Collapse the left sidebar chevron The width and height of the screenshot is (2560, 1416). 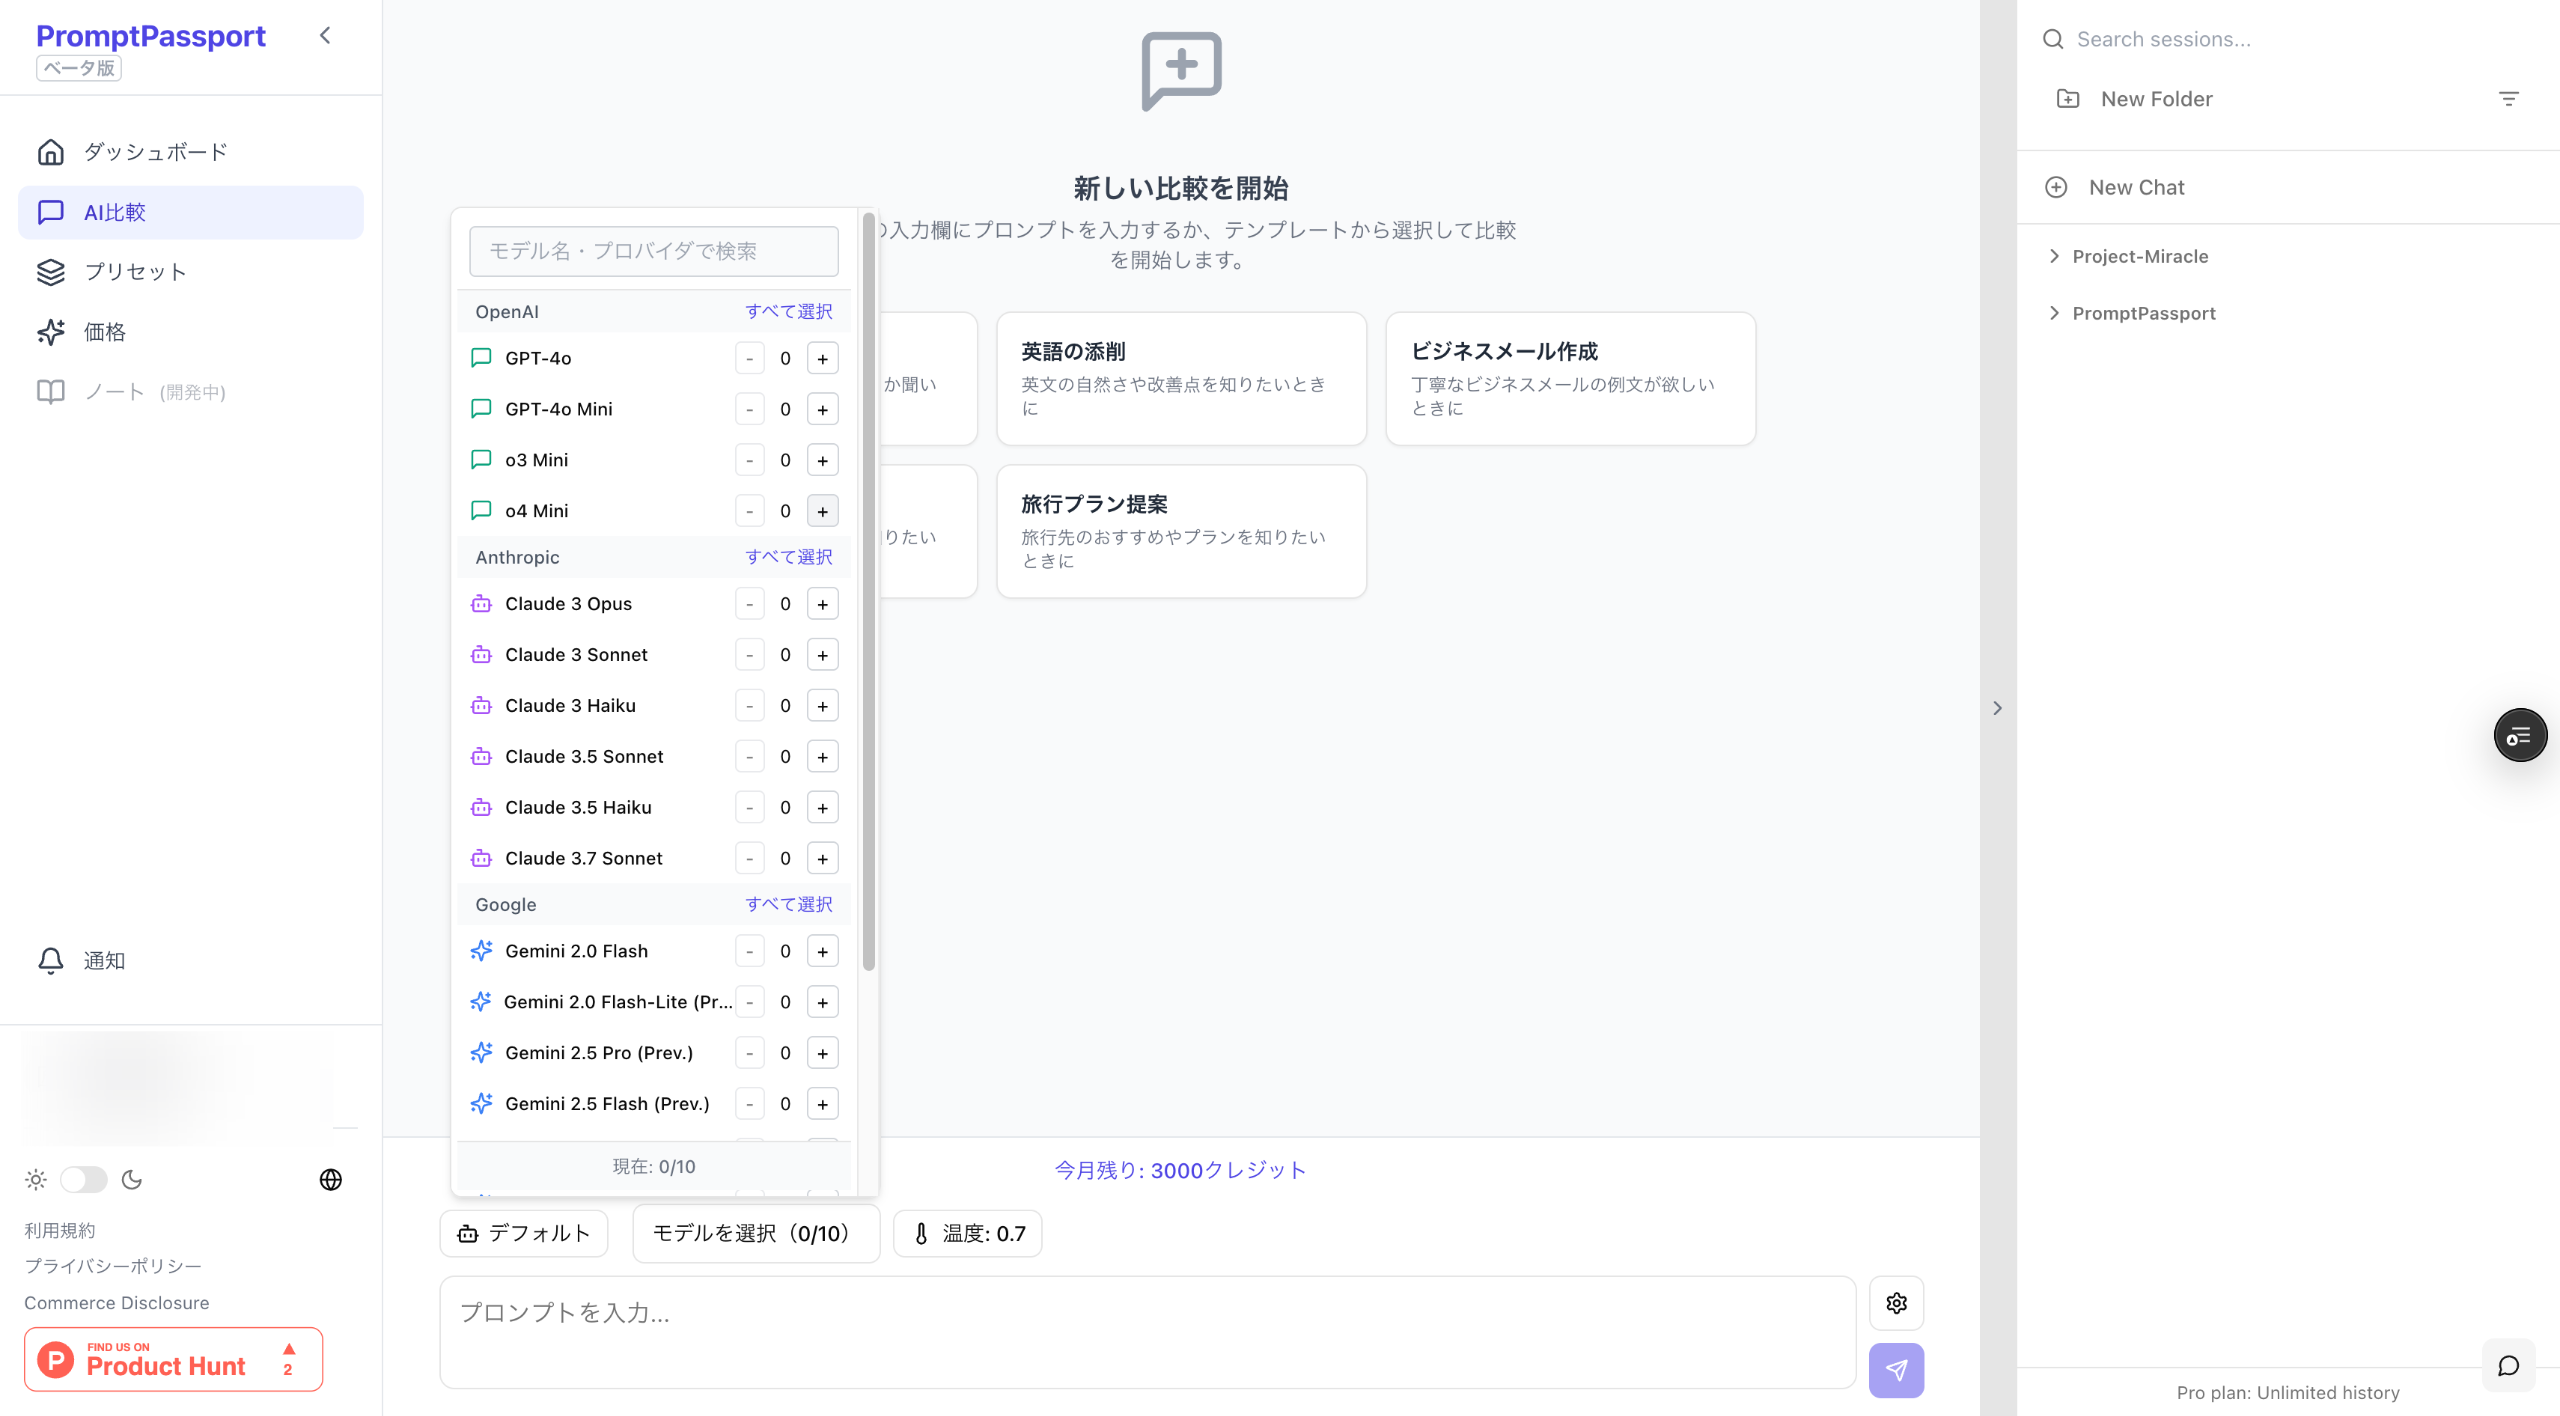point(325,36)
